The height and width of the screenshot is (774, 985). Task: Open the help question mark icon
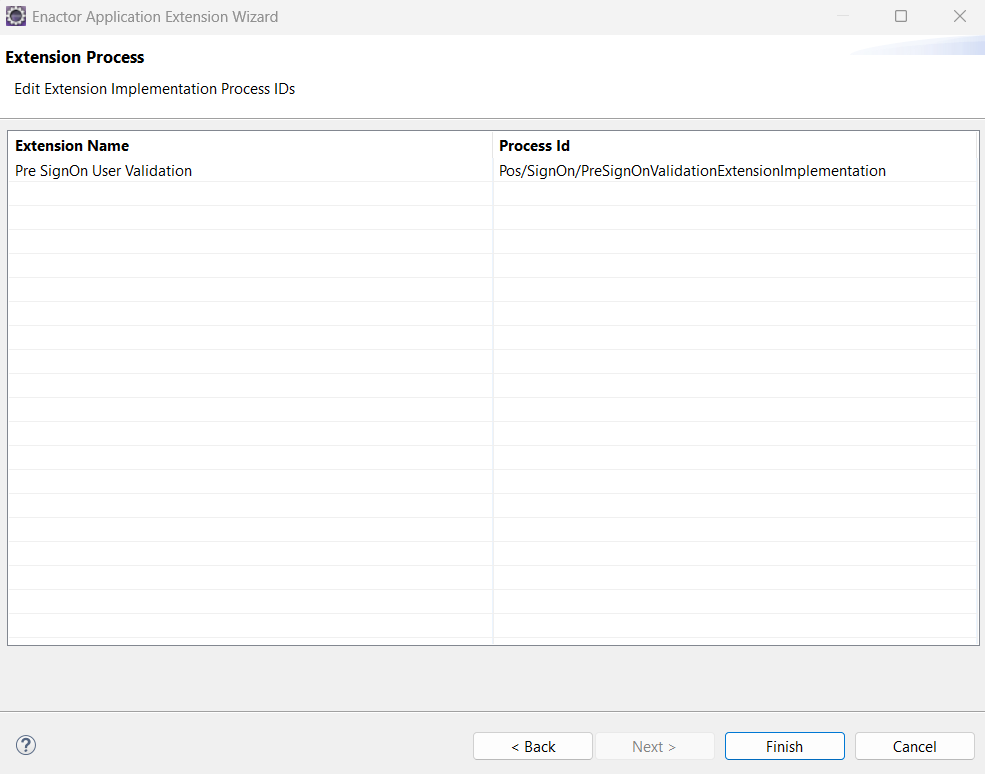(x=25, y=745)
